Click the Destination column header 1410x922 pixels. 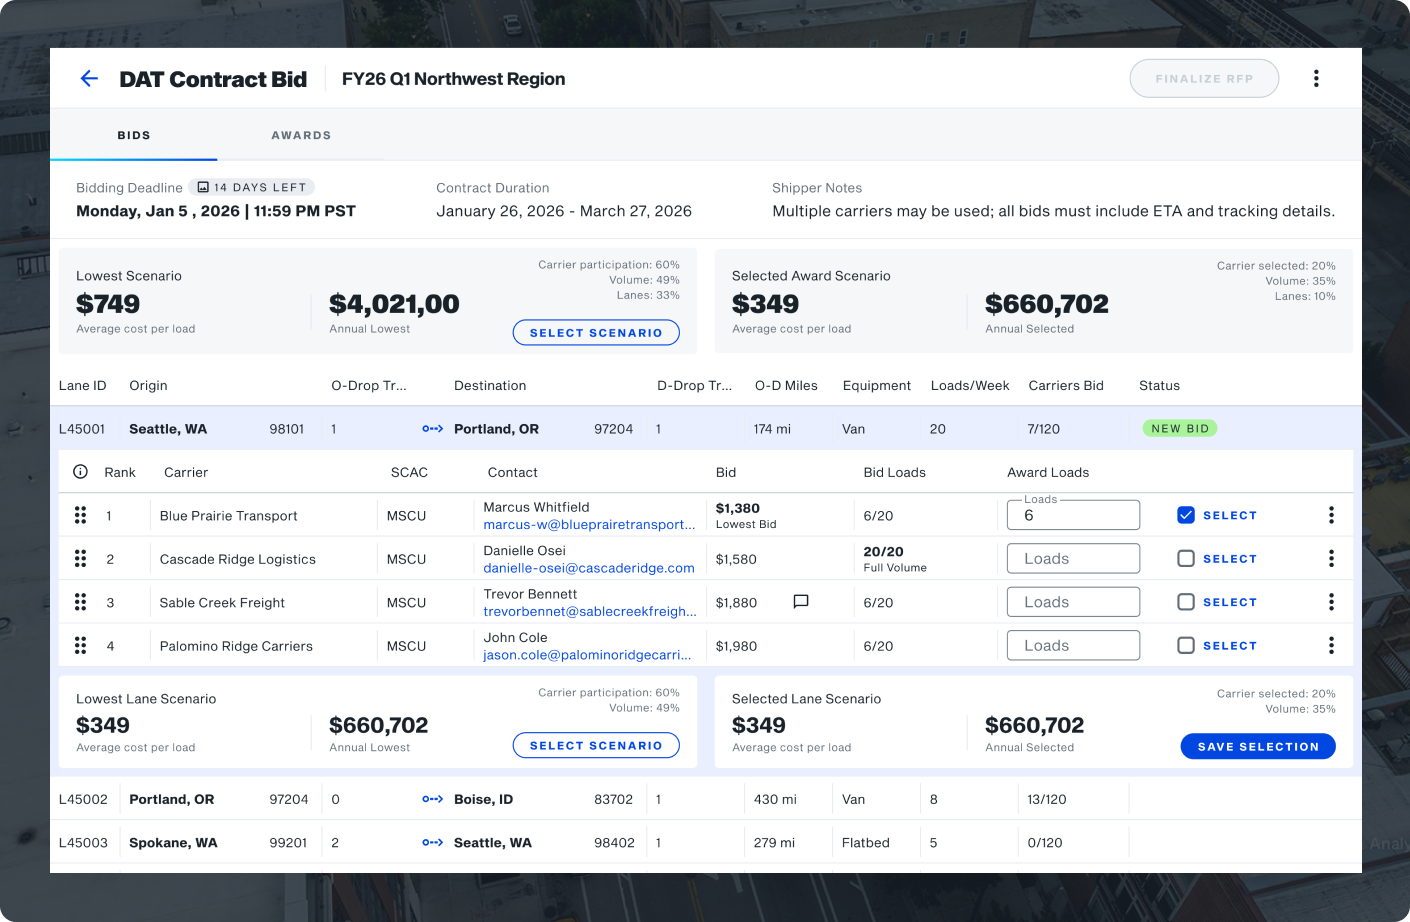[x=490, y=386]
